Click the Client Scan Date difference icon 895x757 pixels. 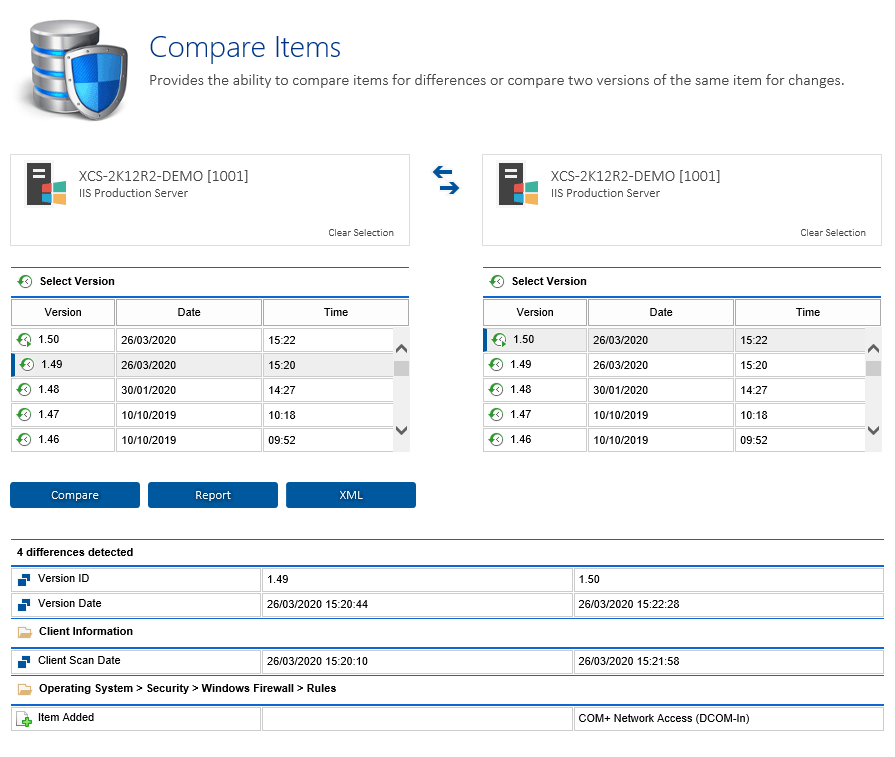pos(24,662)
